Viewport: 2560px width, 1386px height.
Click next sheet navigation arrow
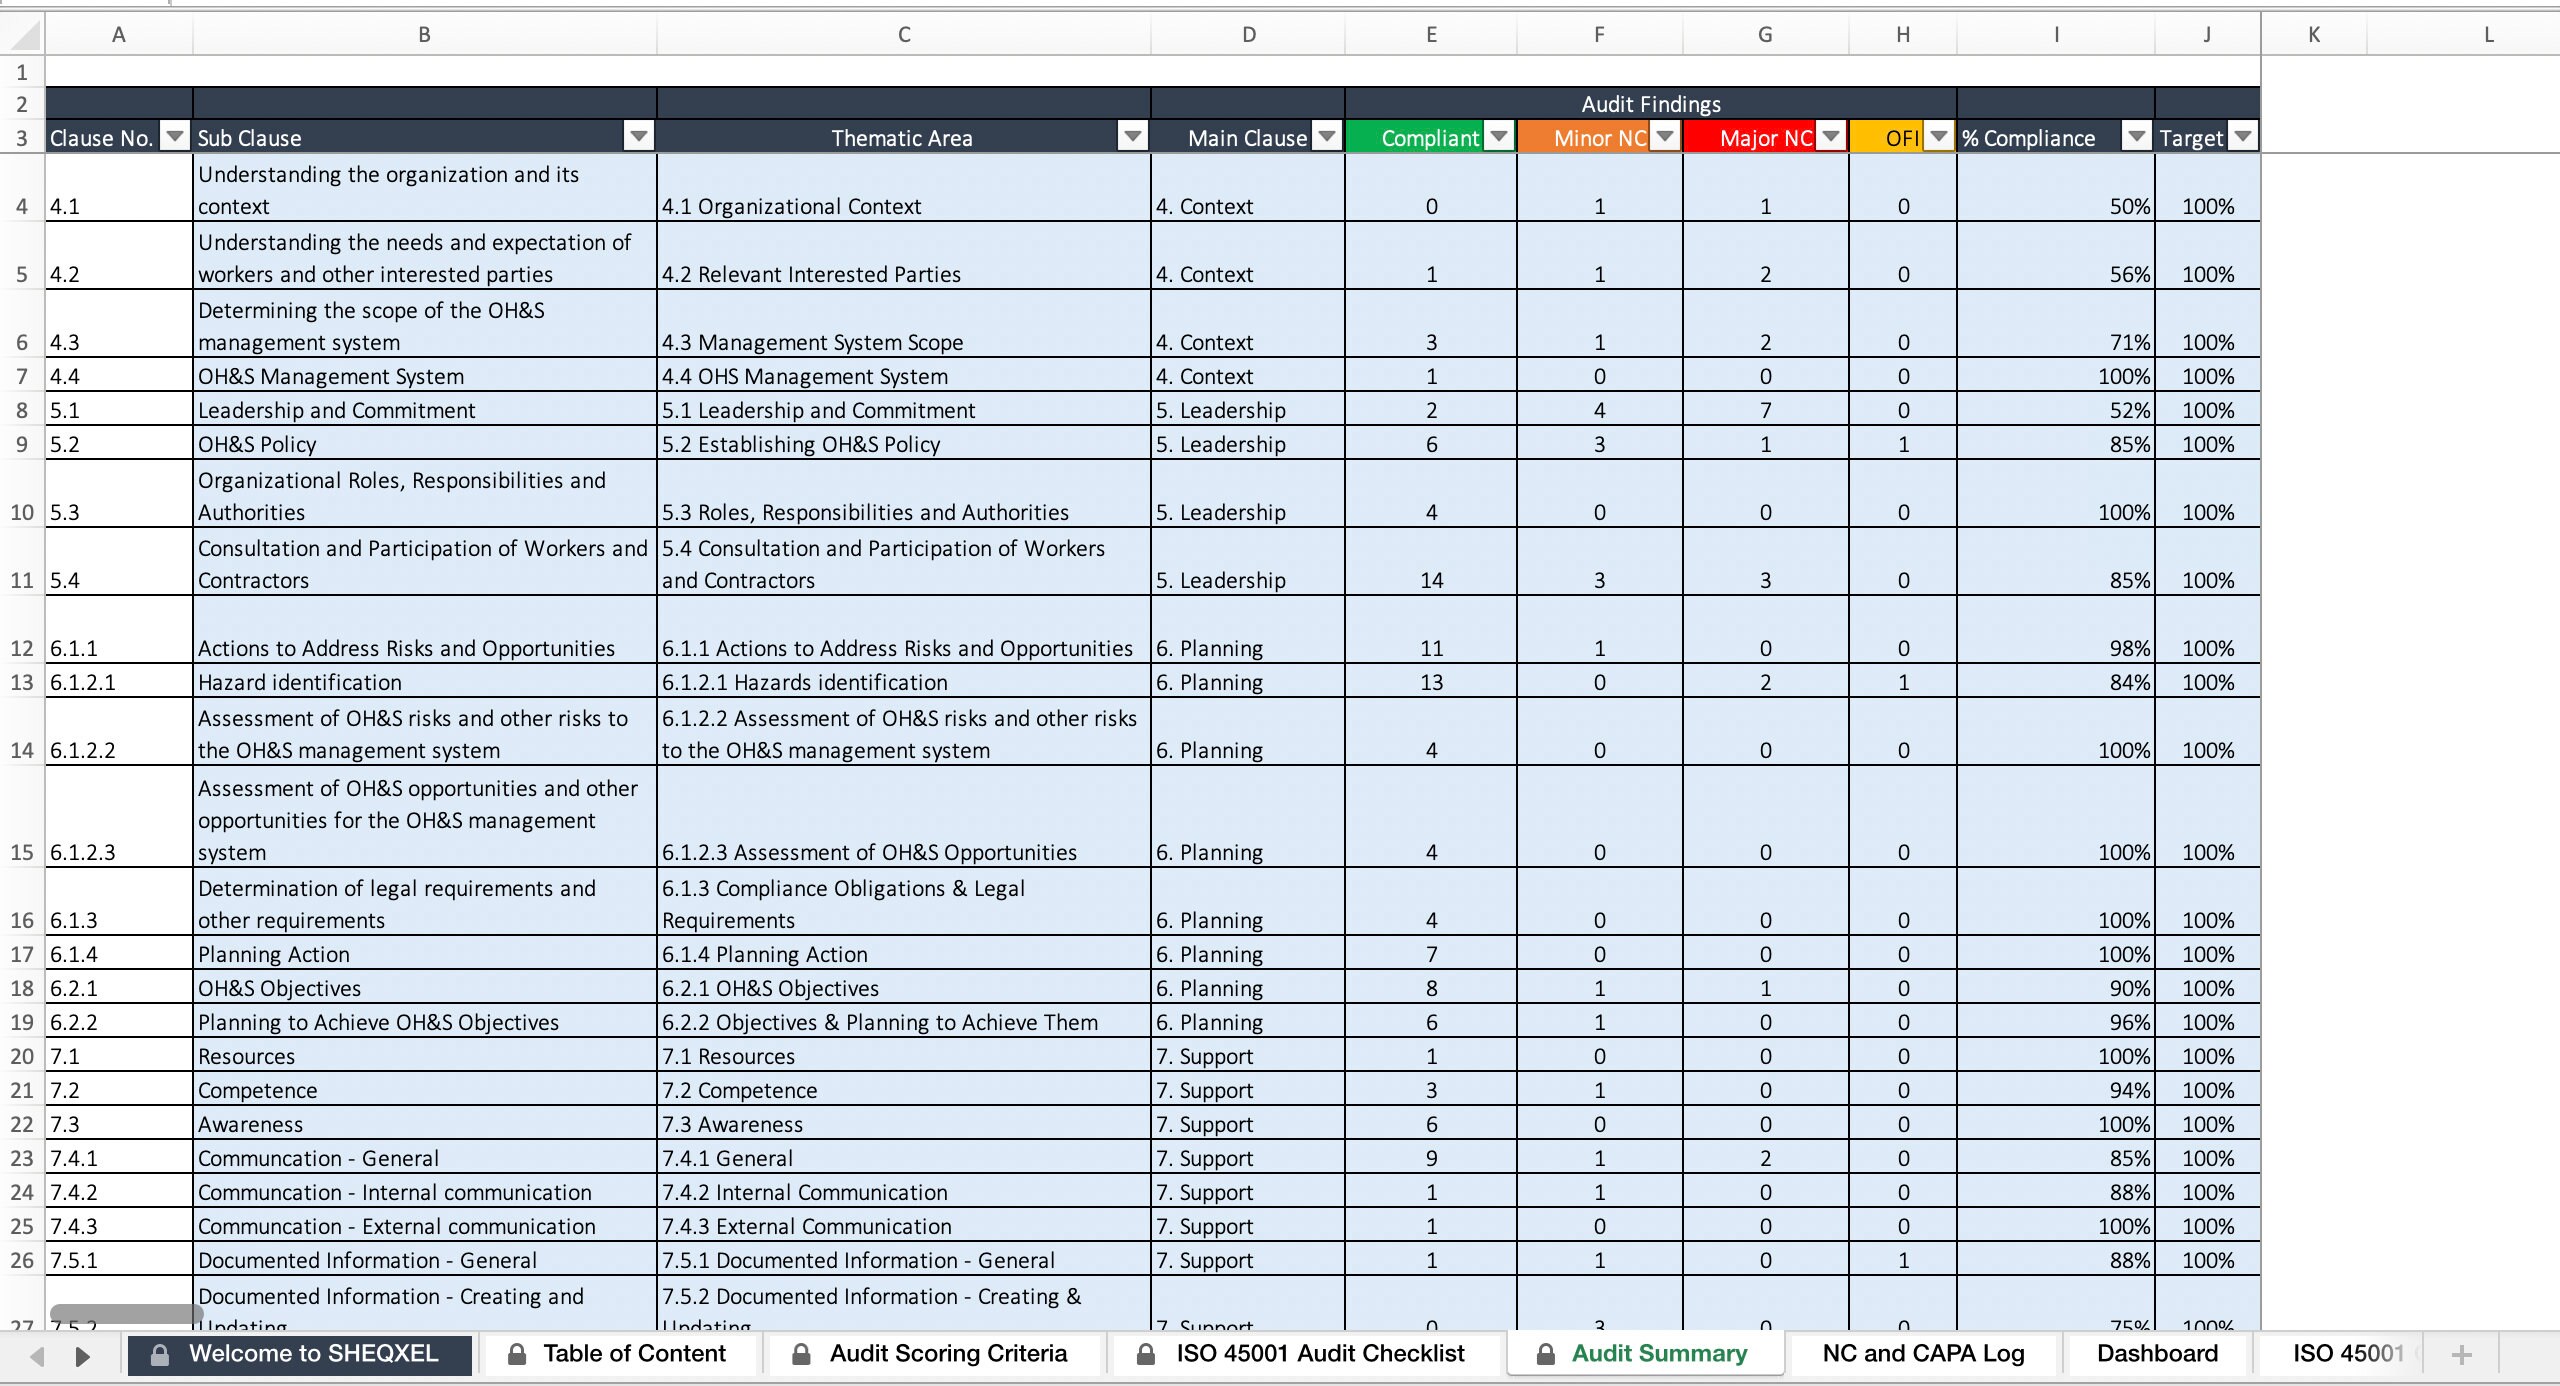(83, 1356)
